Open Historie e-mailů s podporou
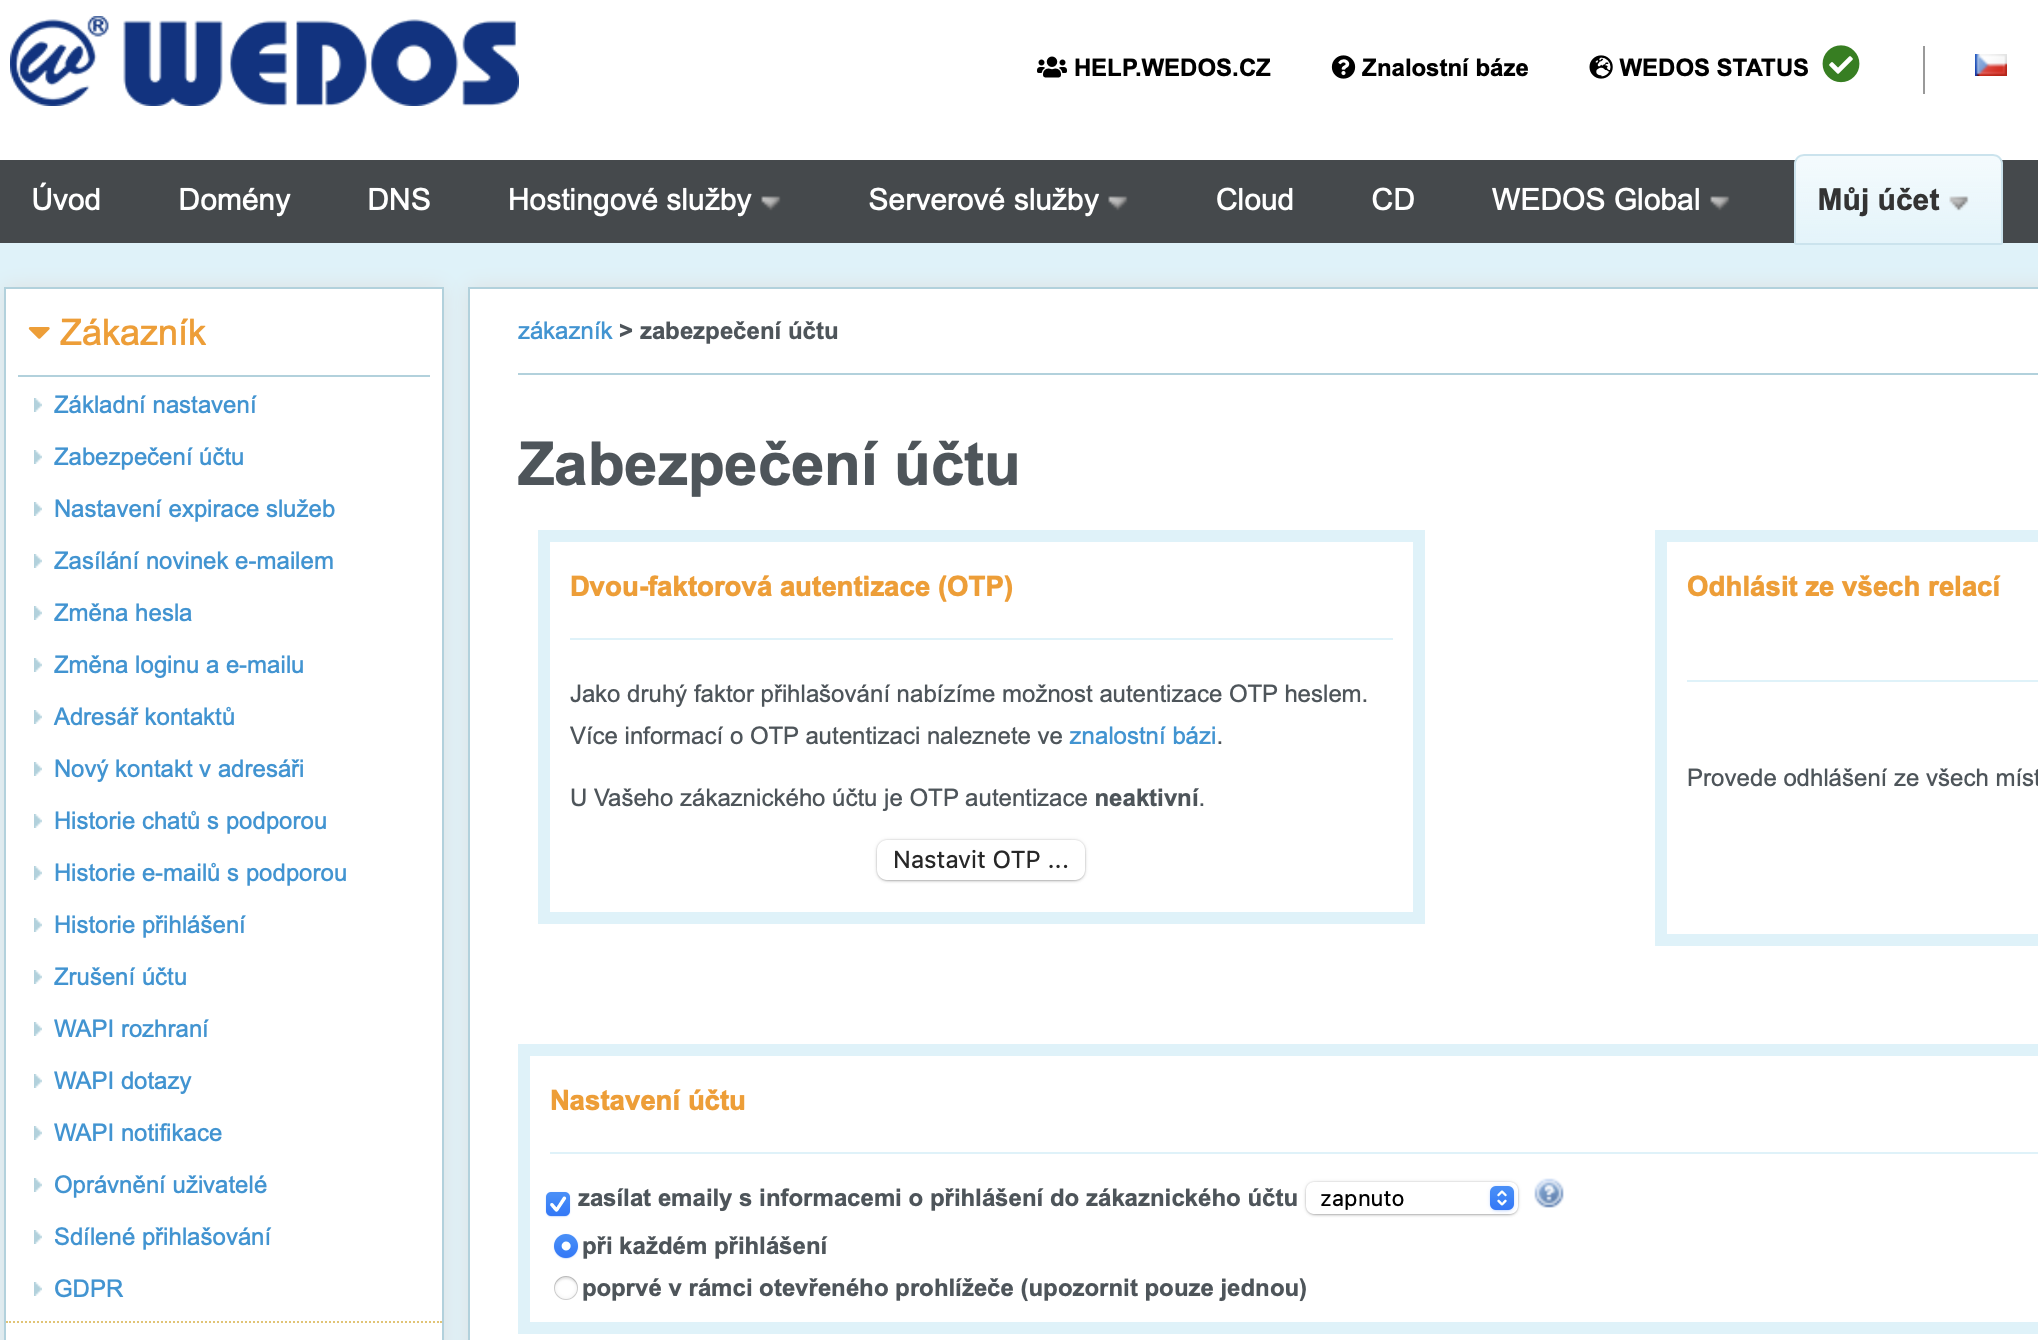The width and height of the screenshot is (2038, 1340). [200, 873]
